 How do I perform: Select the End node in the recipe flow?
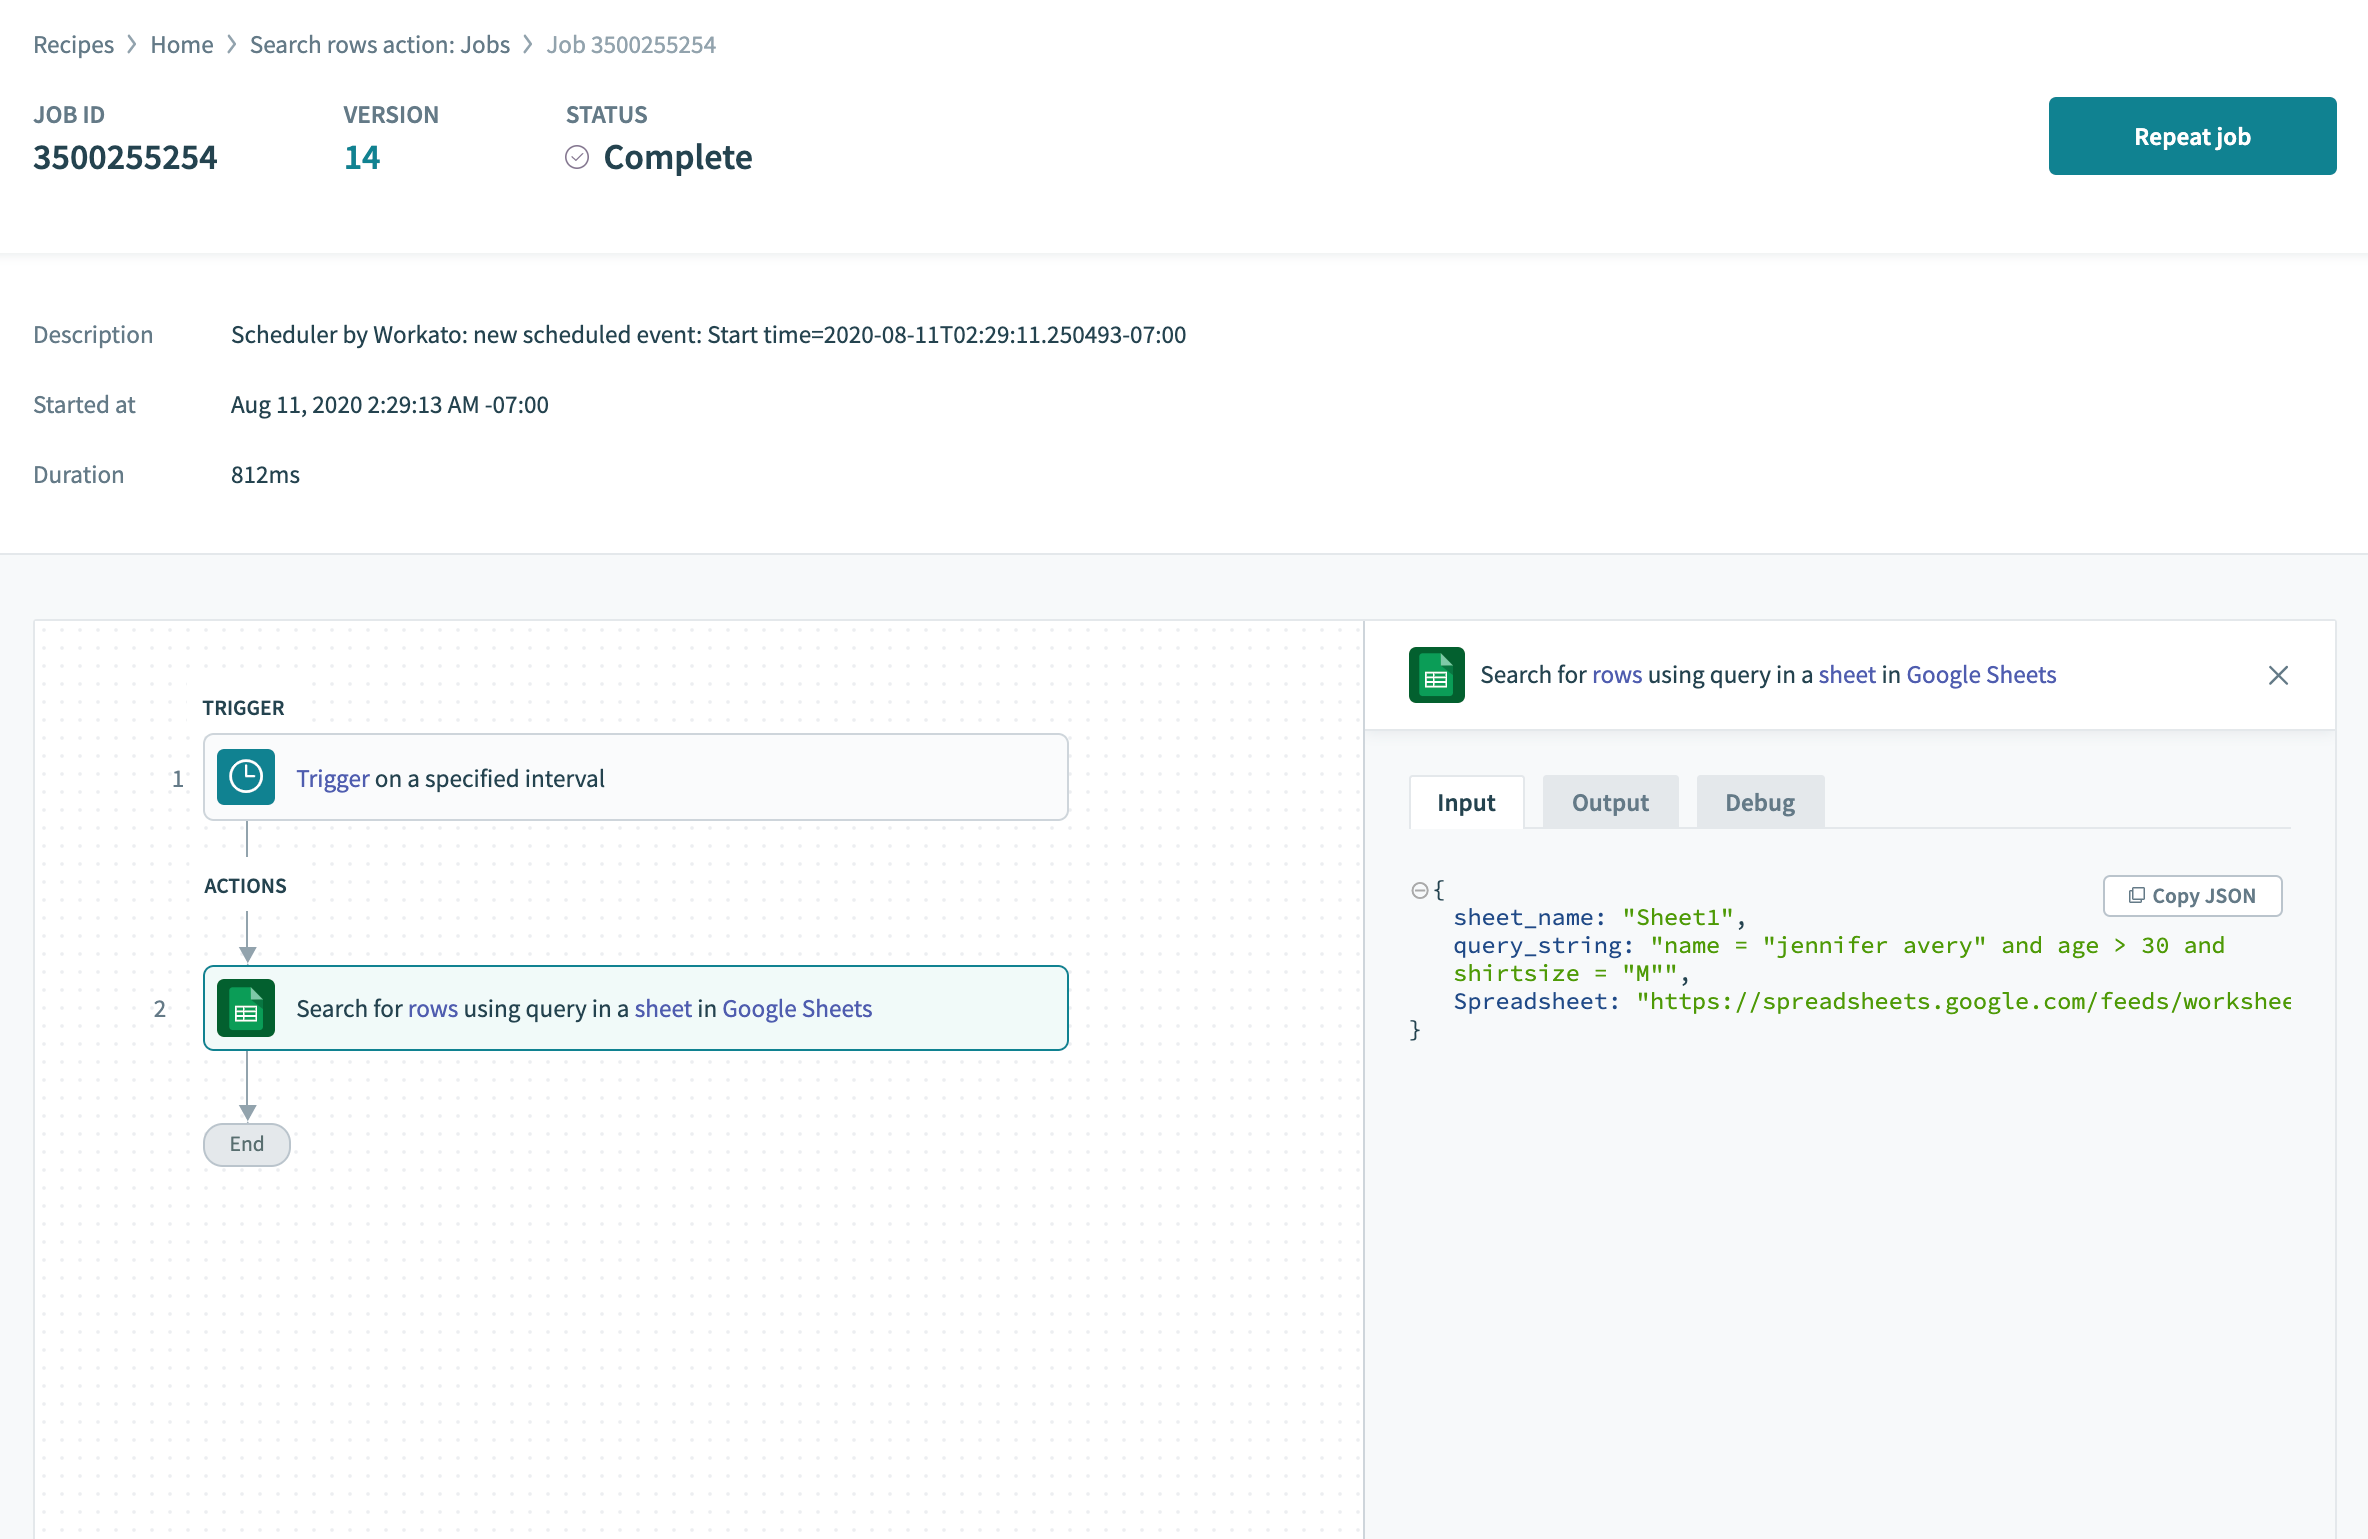246,1144
